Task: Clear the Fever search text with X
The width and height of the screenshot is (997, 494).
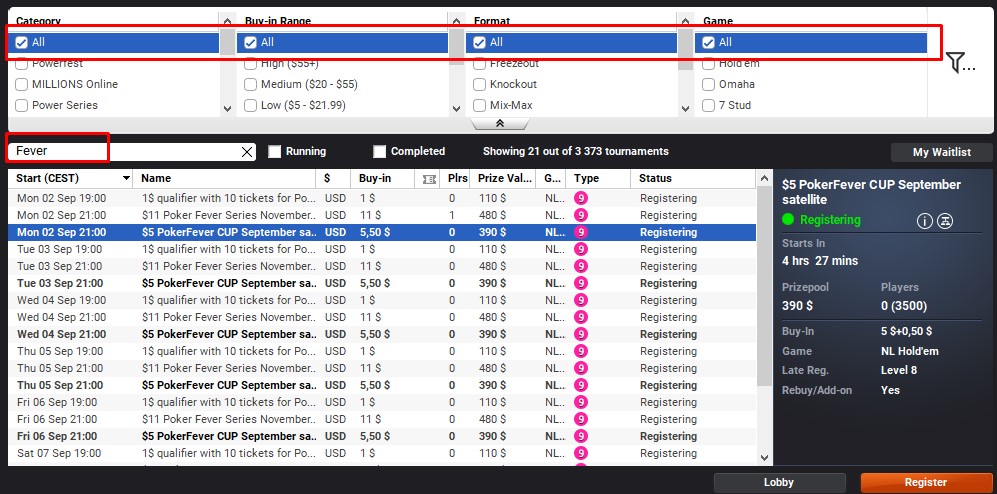Action: [247, 152]
